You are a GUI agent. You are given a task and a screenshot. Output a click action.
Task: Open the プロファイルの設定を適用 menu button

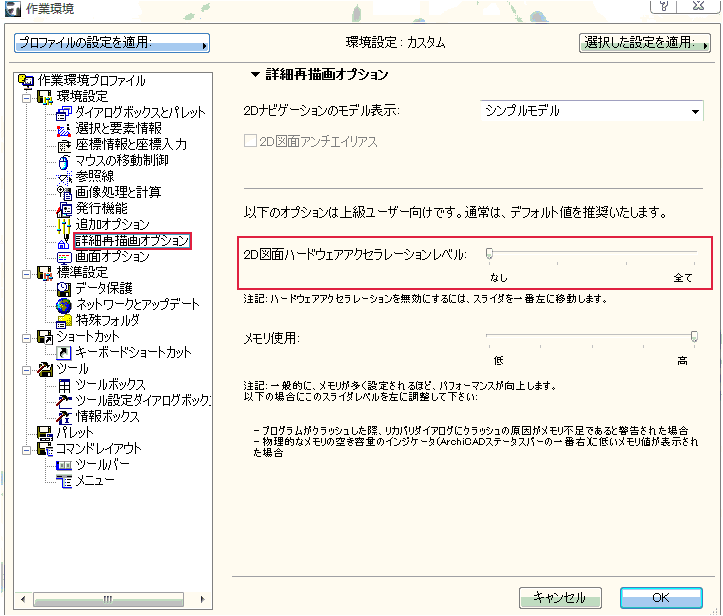[x=112, y=43]
